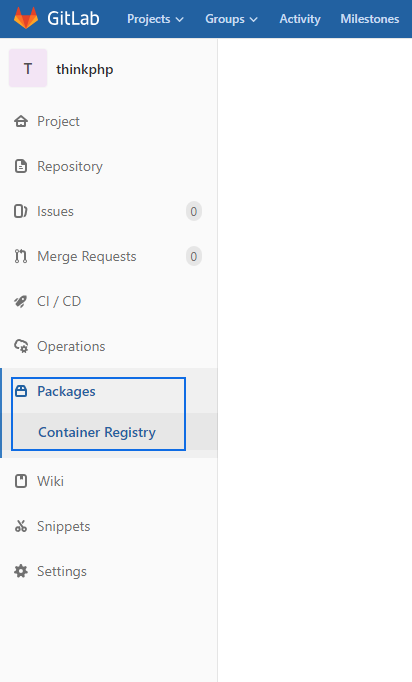The image size is (412, 682).
Task: Click the CI / CD rocket icon
Action: [x=21, y=301]
